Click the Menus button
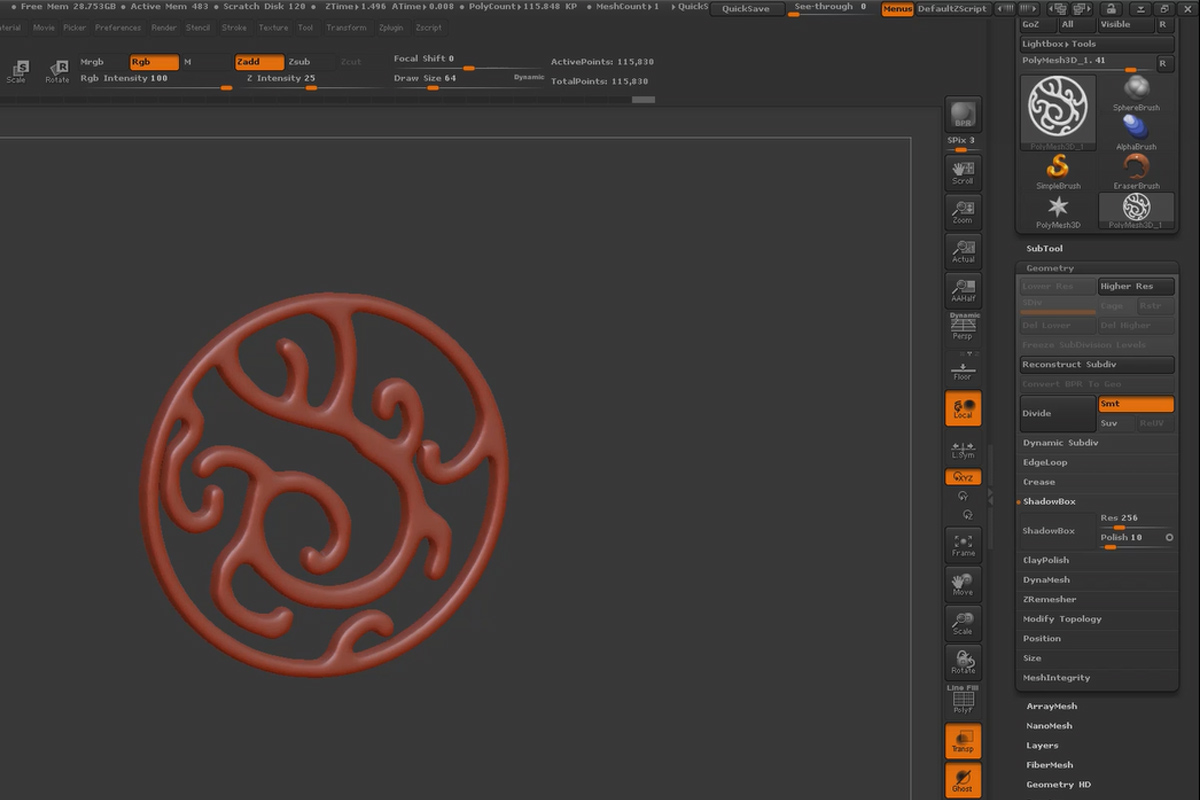The height and width of the screenshot is (800, 1200). tap(897, 9)
